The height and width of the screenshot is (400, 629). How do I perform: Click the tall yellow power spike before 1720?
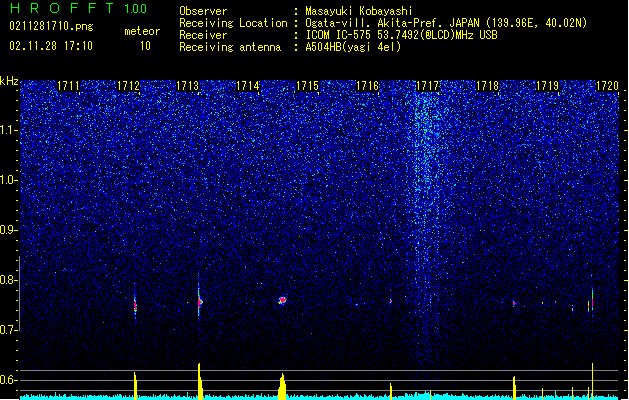click(x=592, y=381)
